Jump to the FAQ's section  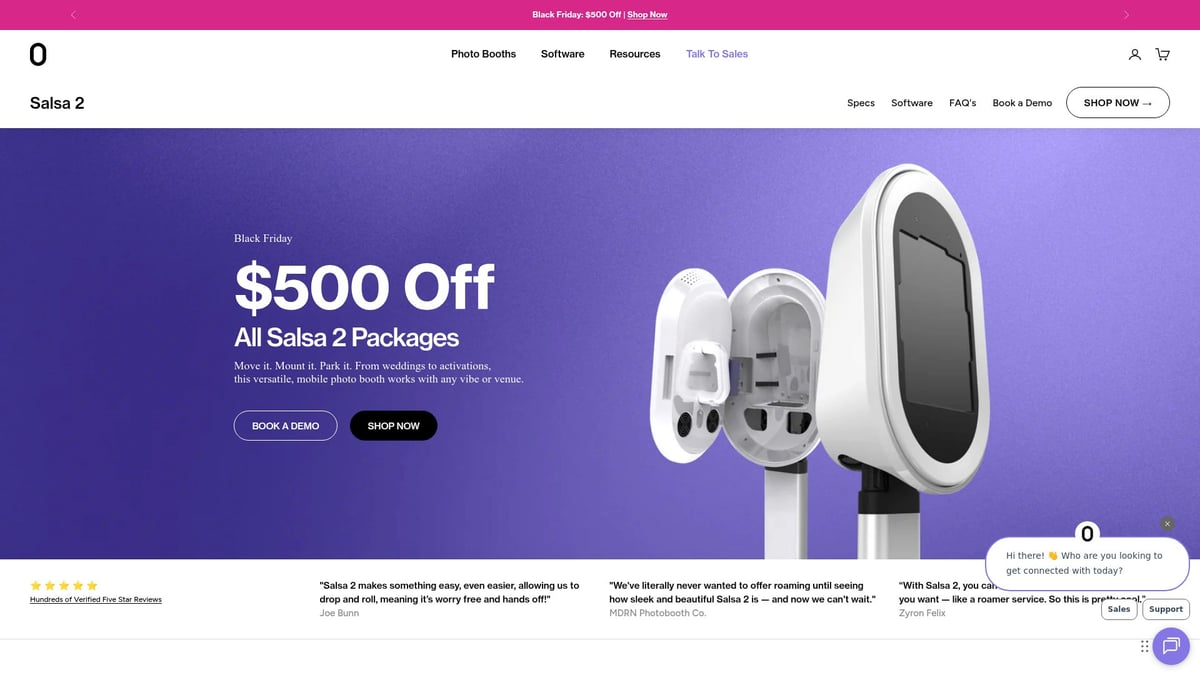962,103
